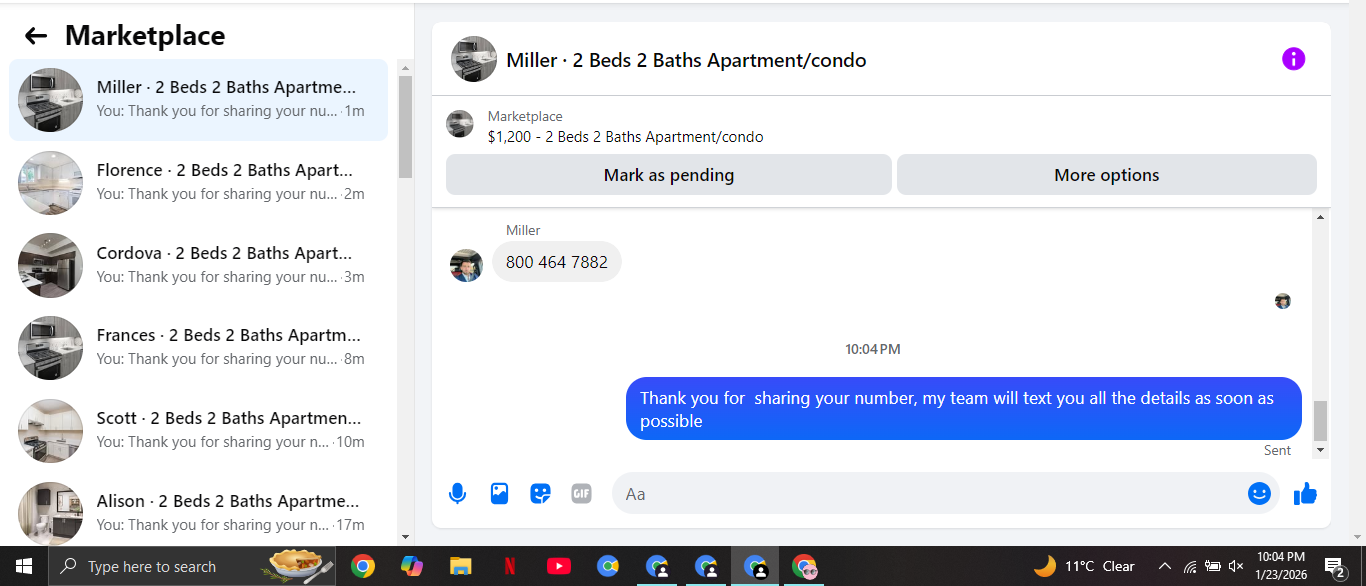Open the emoji picker in the message box

pyautogui.click(x=1259, y=493)
